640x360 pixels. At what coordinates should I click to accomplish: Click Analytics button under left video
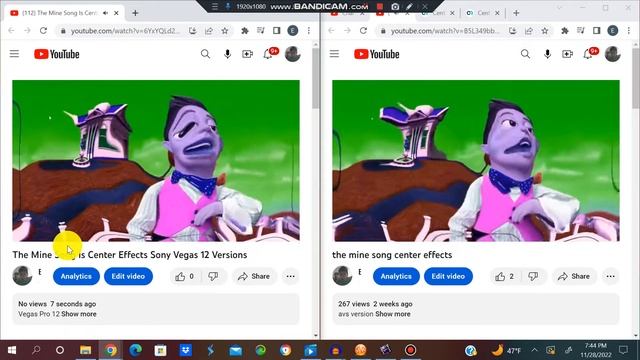76,276
